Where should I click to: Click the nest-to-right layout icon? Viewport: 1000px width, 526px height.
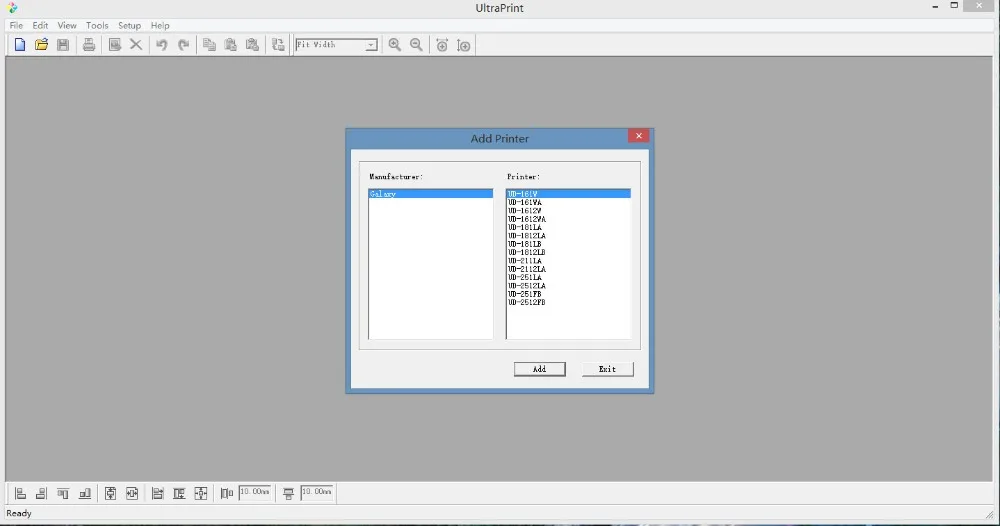click(x=158, y=493)
